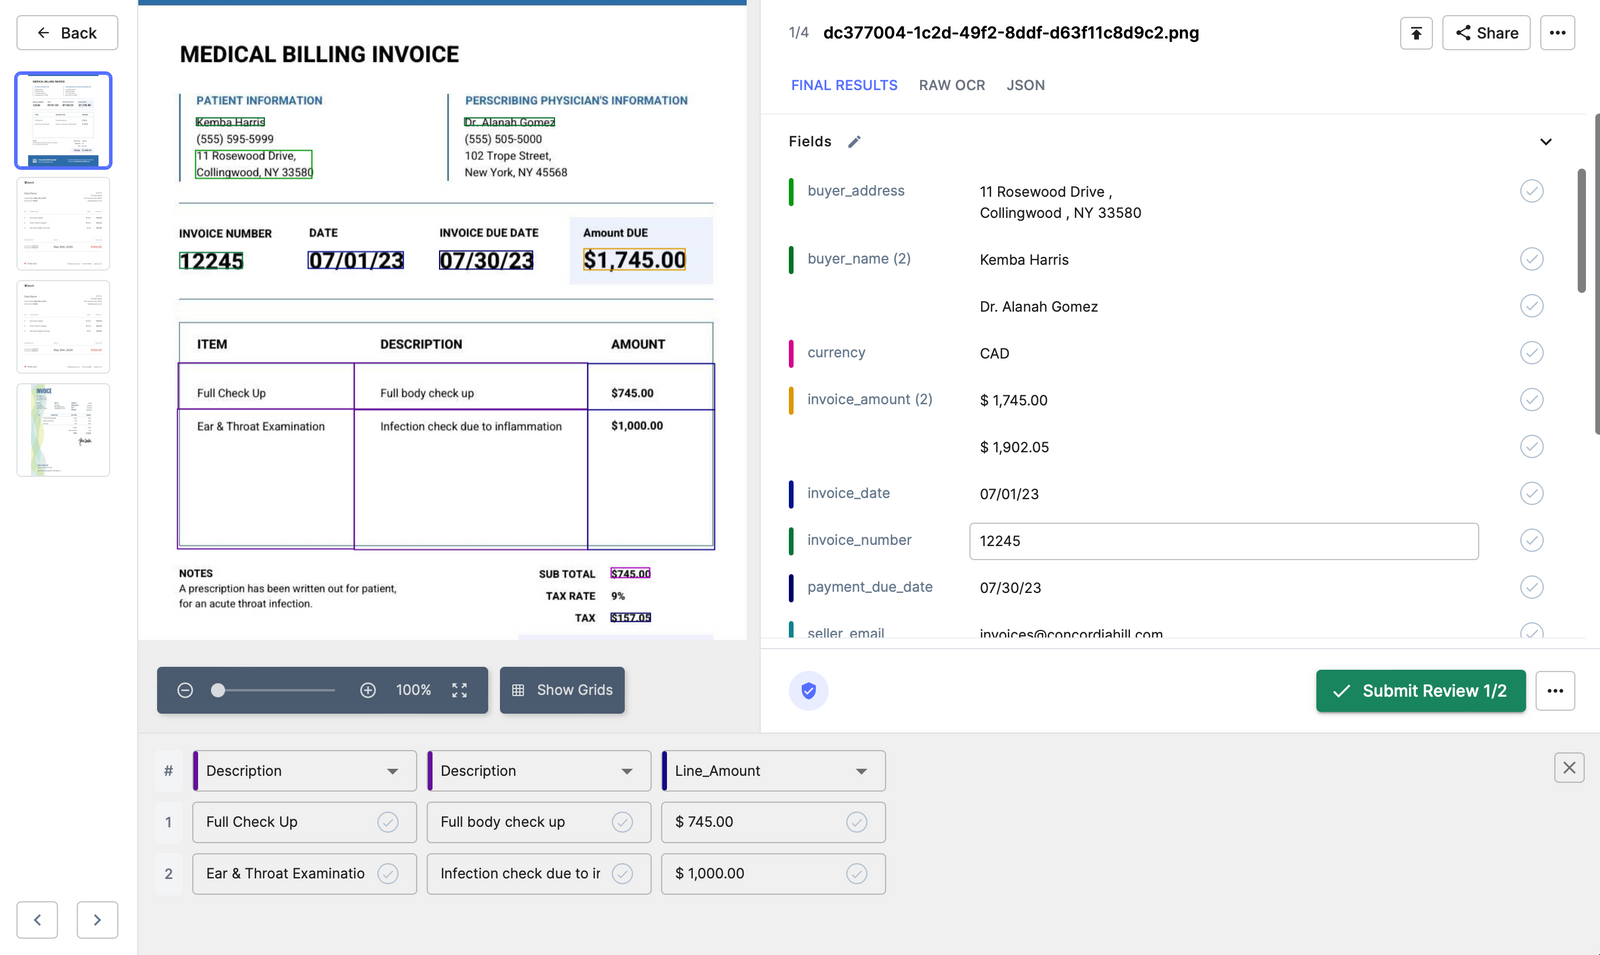Screen dimensions: 1600x955
Task: Approve the buyer_address field checkmark
Action: pos(1531,190)
